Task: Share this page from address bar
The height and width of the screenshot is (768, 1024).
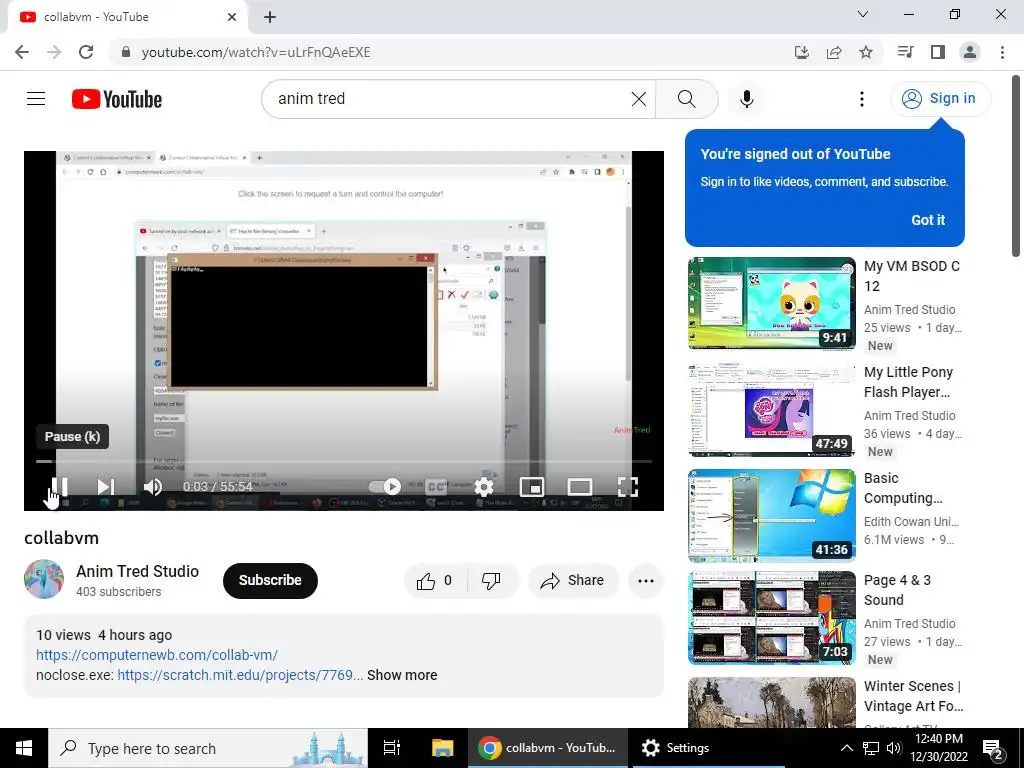Action: click(834, 52)
